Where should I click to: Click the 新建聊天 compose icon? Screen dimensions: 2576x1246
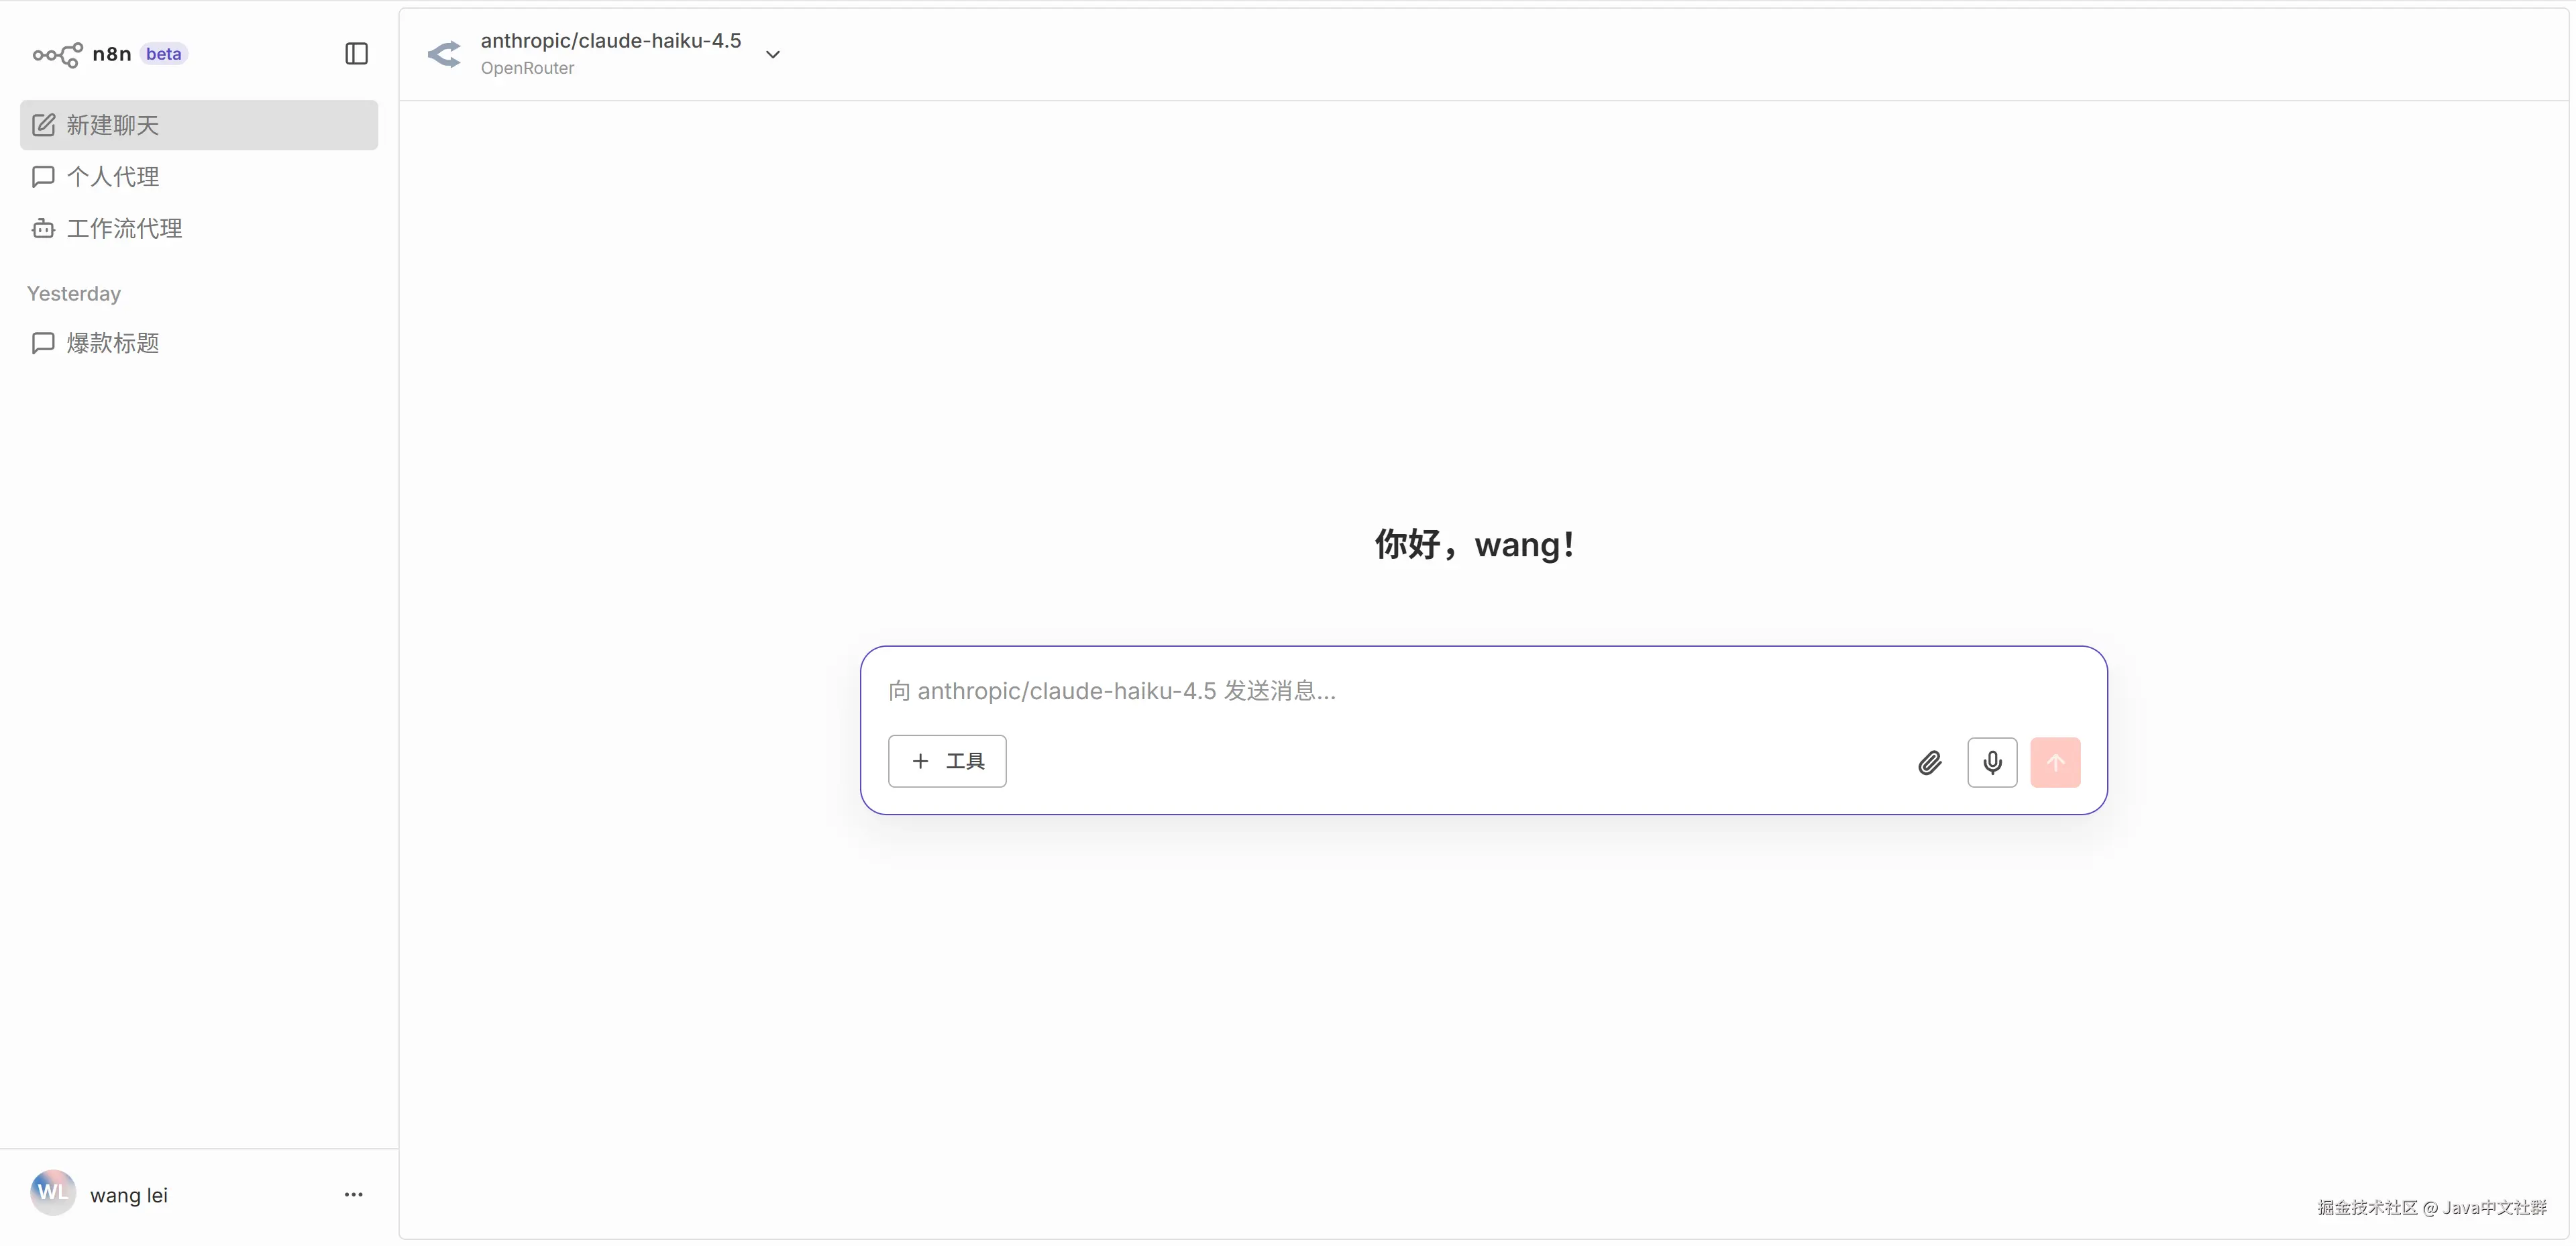(x=43, y=125)
